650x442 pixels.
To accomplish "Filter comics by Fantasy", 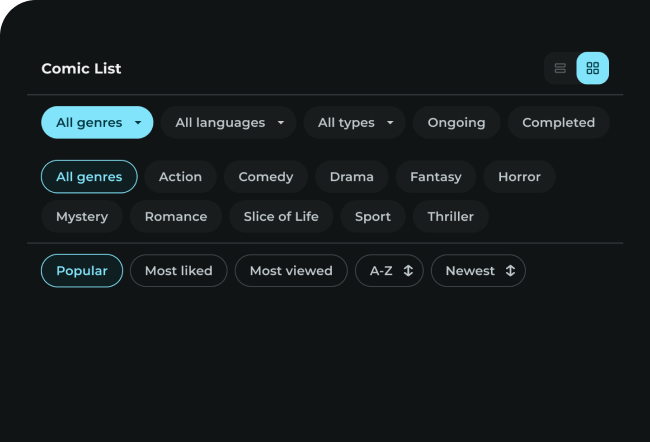I will click(435, 177).
